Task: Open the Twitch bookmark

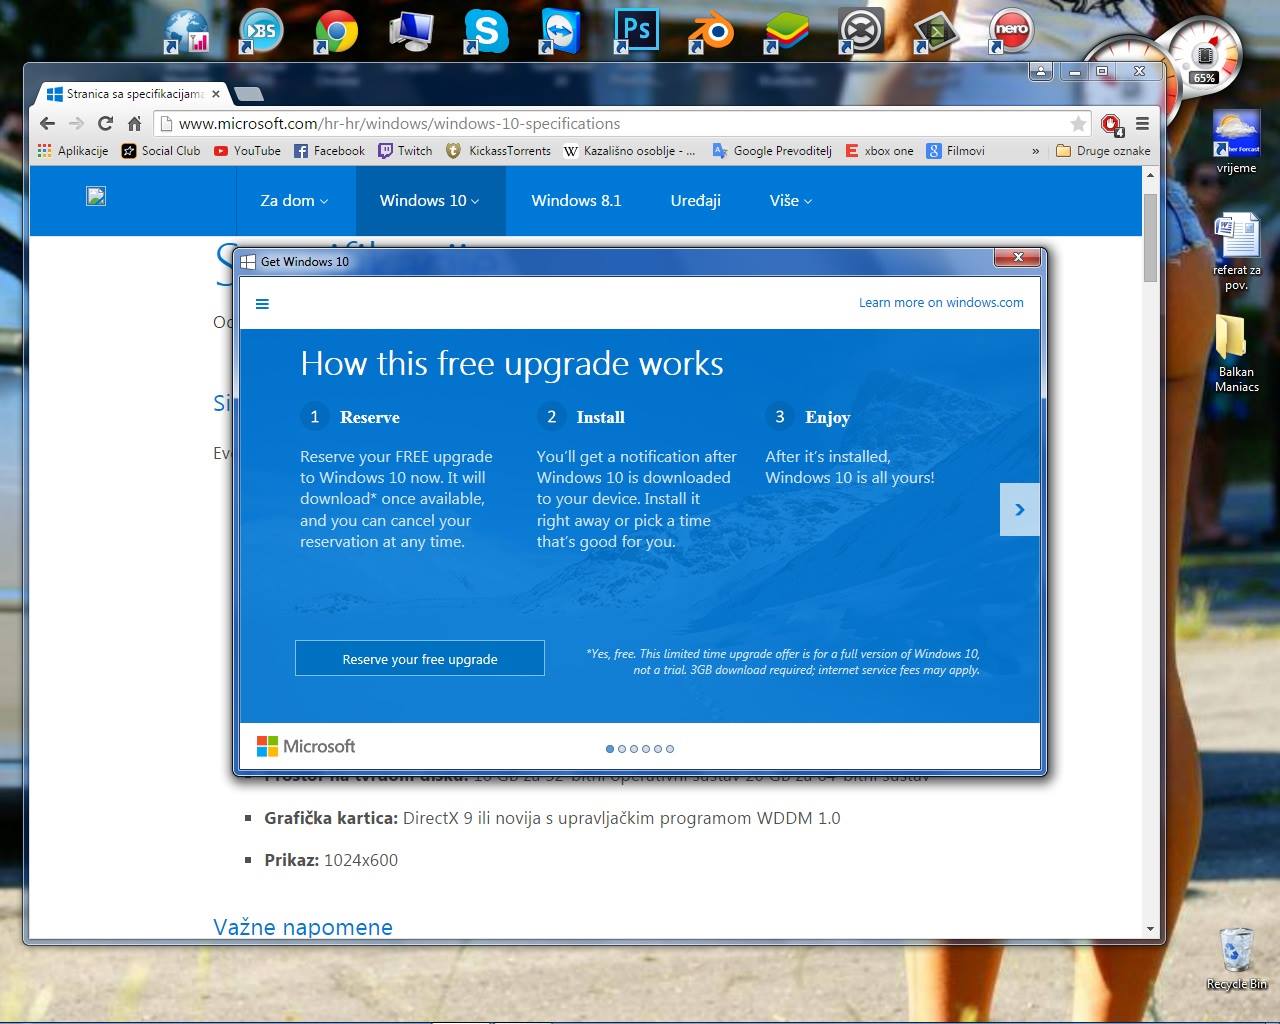Action: click(405, 151)
